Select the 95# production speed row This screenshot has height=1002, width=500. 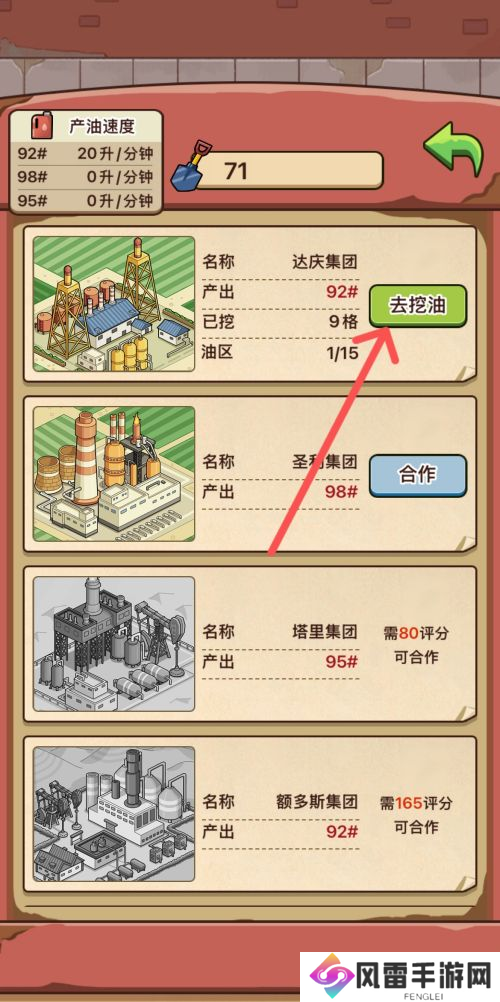pos(85,200)
